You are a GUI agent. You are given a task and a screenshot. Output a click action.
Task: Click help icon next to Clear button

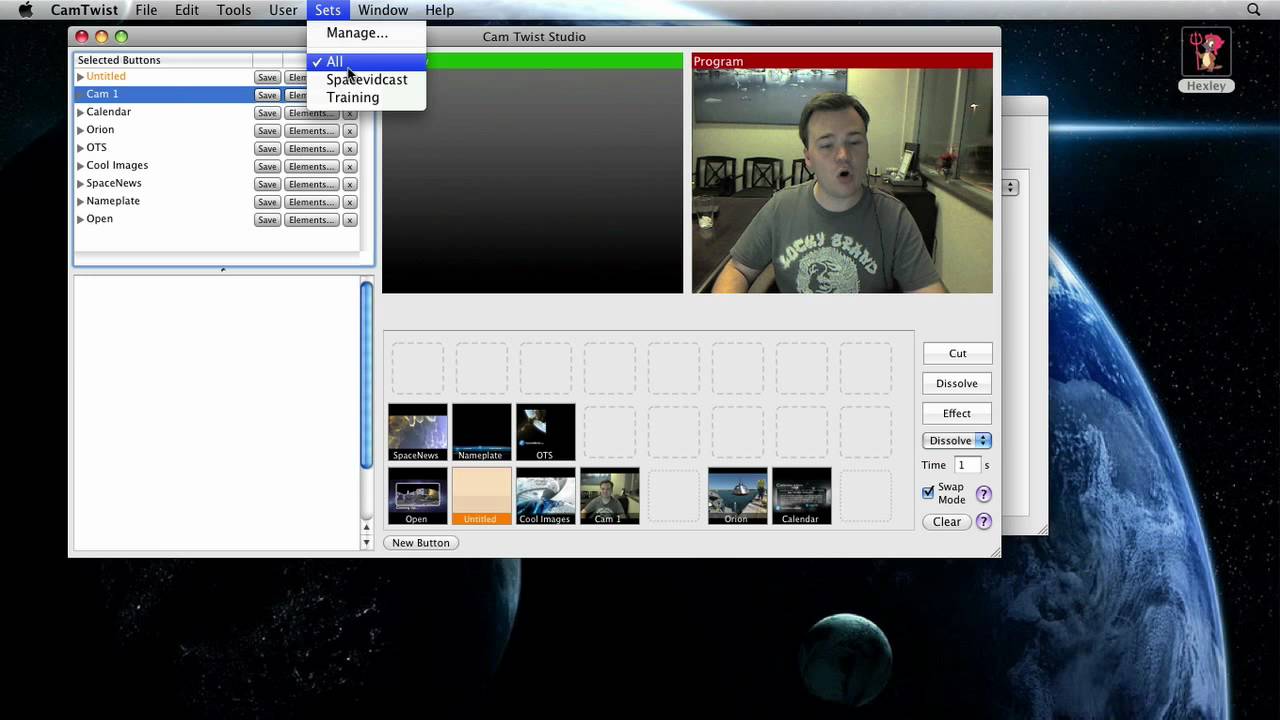tap(983, 521)
